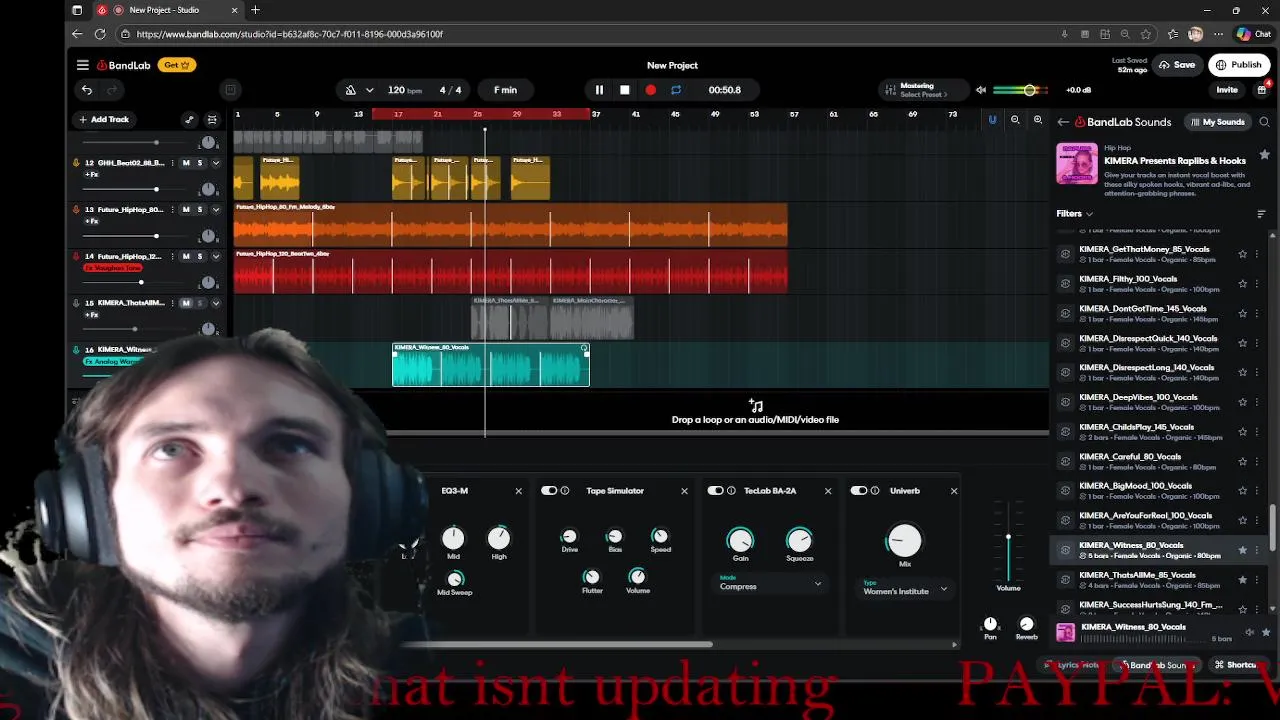
Task: Open the Compress mode dropdown
Action: (771, 584)
